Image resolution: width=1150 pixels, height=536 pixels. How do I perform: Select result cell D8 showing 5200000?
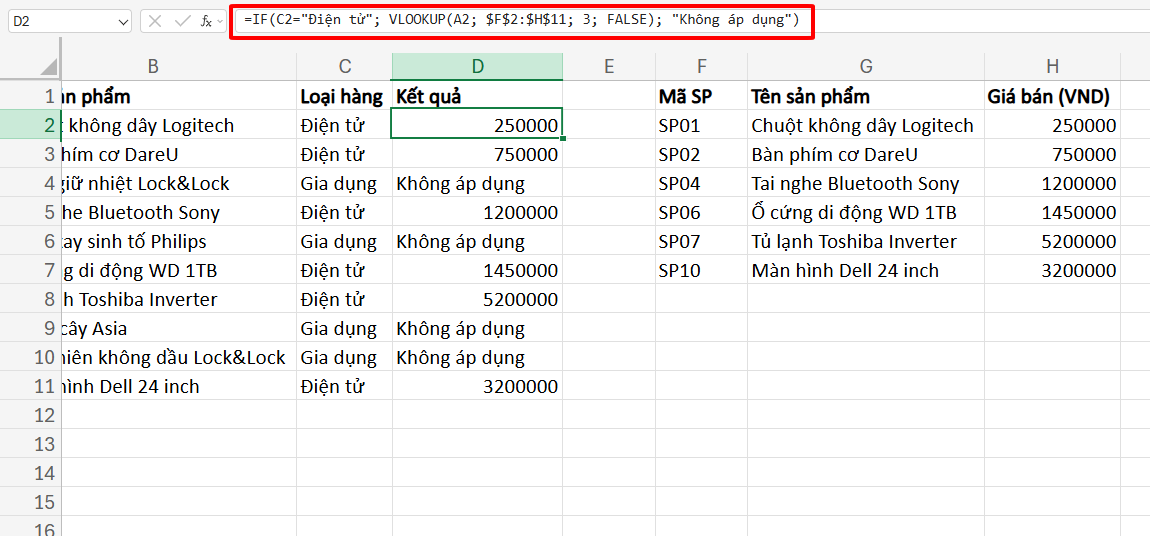[477, 299]
